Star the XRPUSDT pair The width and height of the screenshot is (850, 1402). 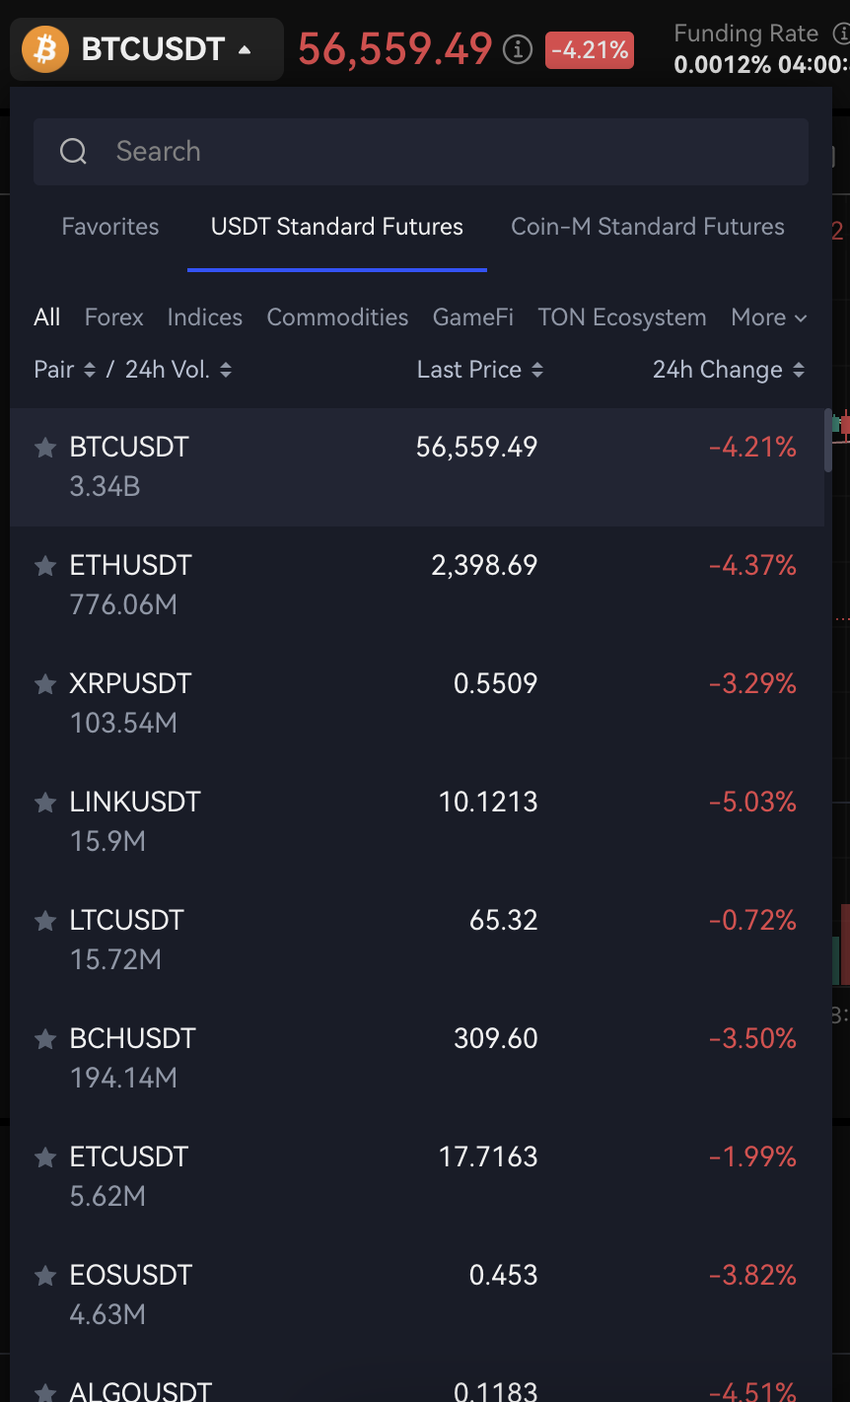coord(45,685)
